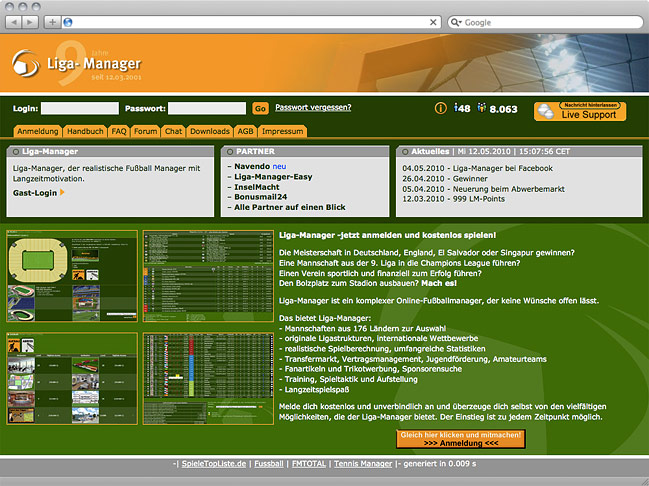Open the Google search magnifier dropdown
Viewport: 649px width, 486px height.
coord(456,21)
